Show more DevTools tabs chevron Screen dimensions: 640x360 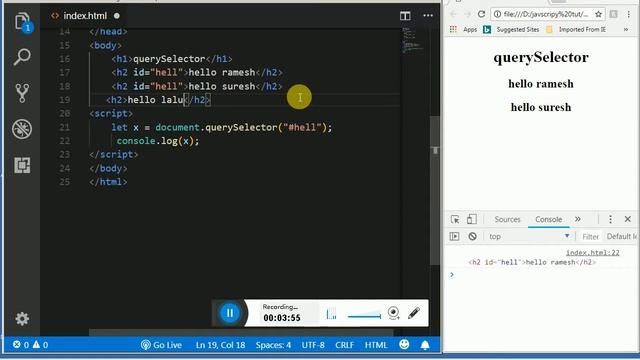[578, 219]
